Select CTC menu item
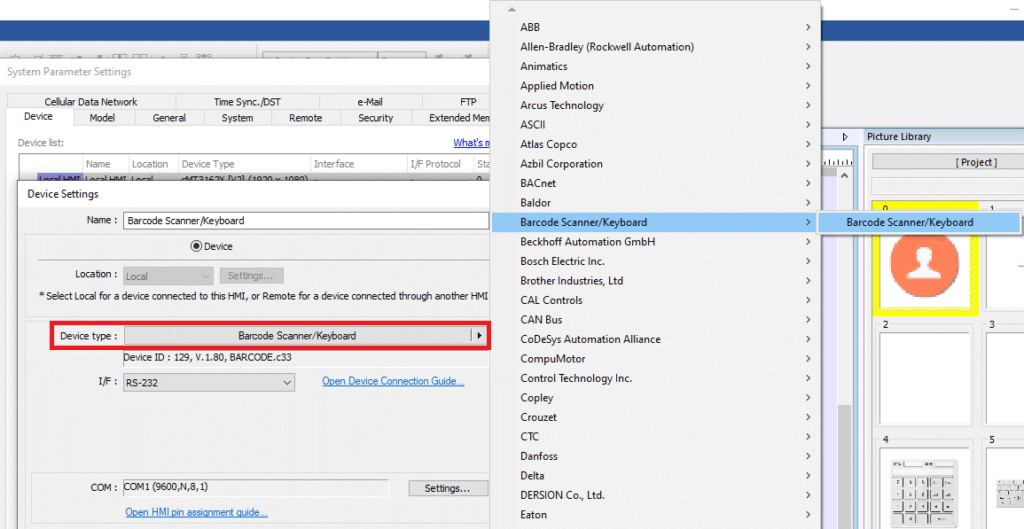 (x=655, y=437)
